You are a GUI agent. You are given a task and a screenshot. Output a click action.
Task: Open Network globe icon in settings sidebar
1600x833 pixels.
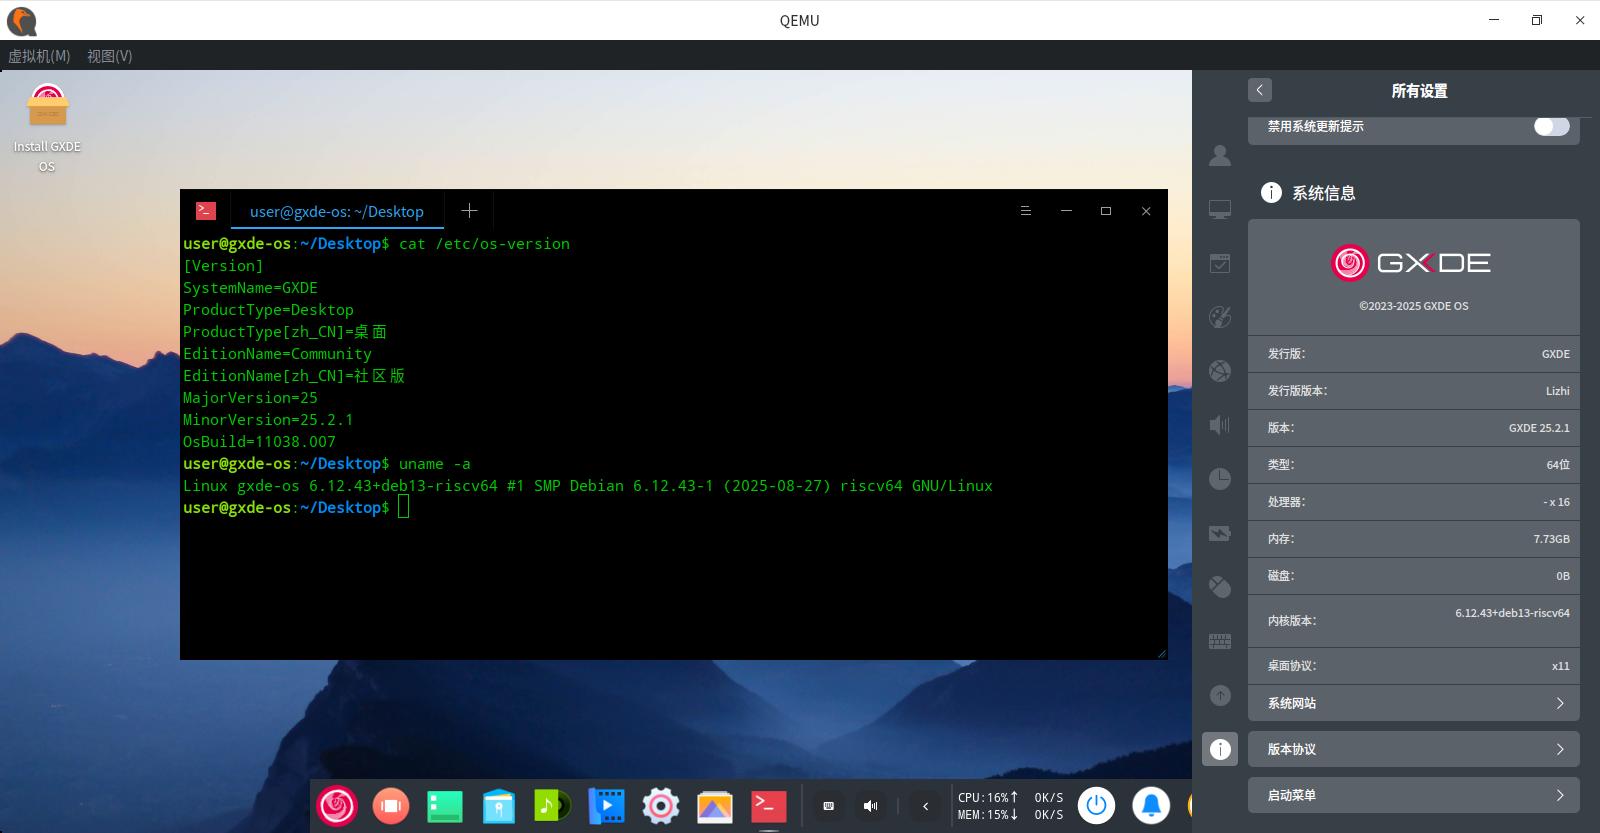coord(1220,371)
